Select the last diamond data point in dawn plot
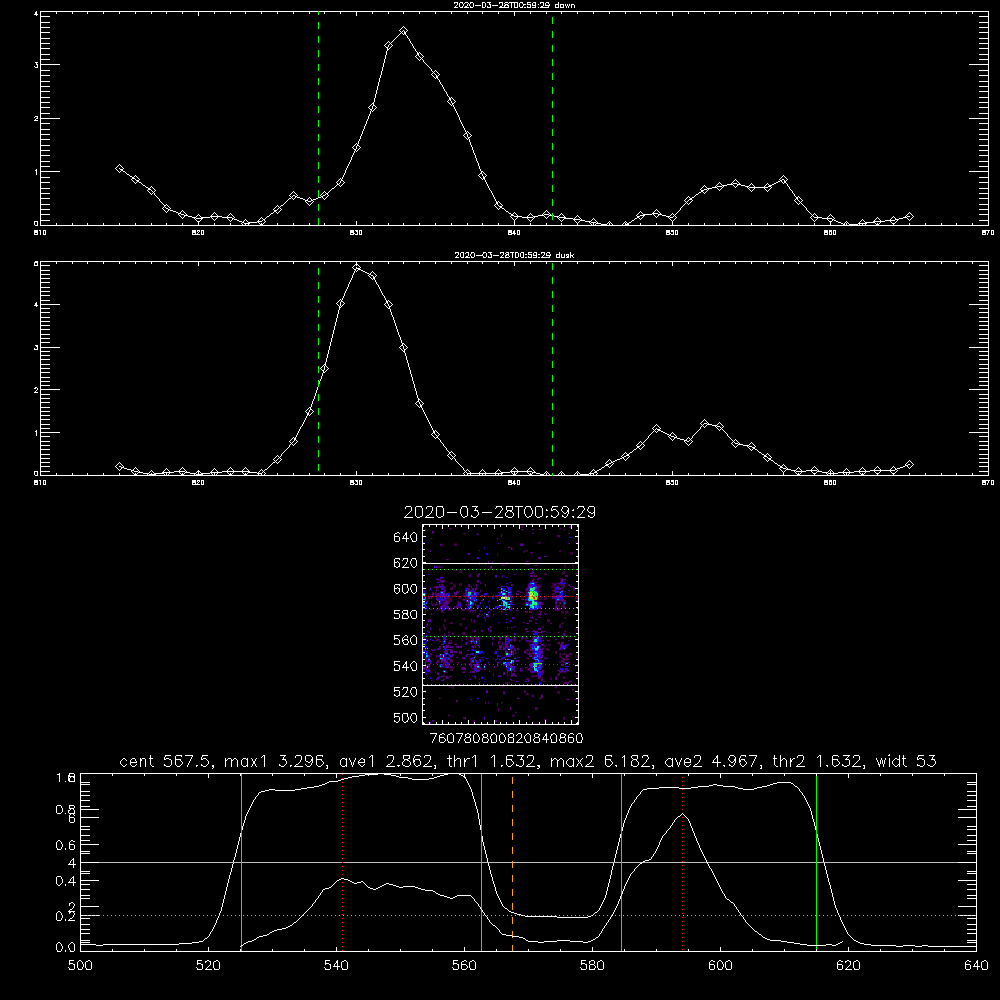Viewport: 1000px width, 1000px height. 909,216
